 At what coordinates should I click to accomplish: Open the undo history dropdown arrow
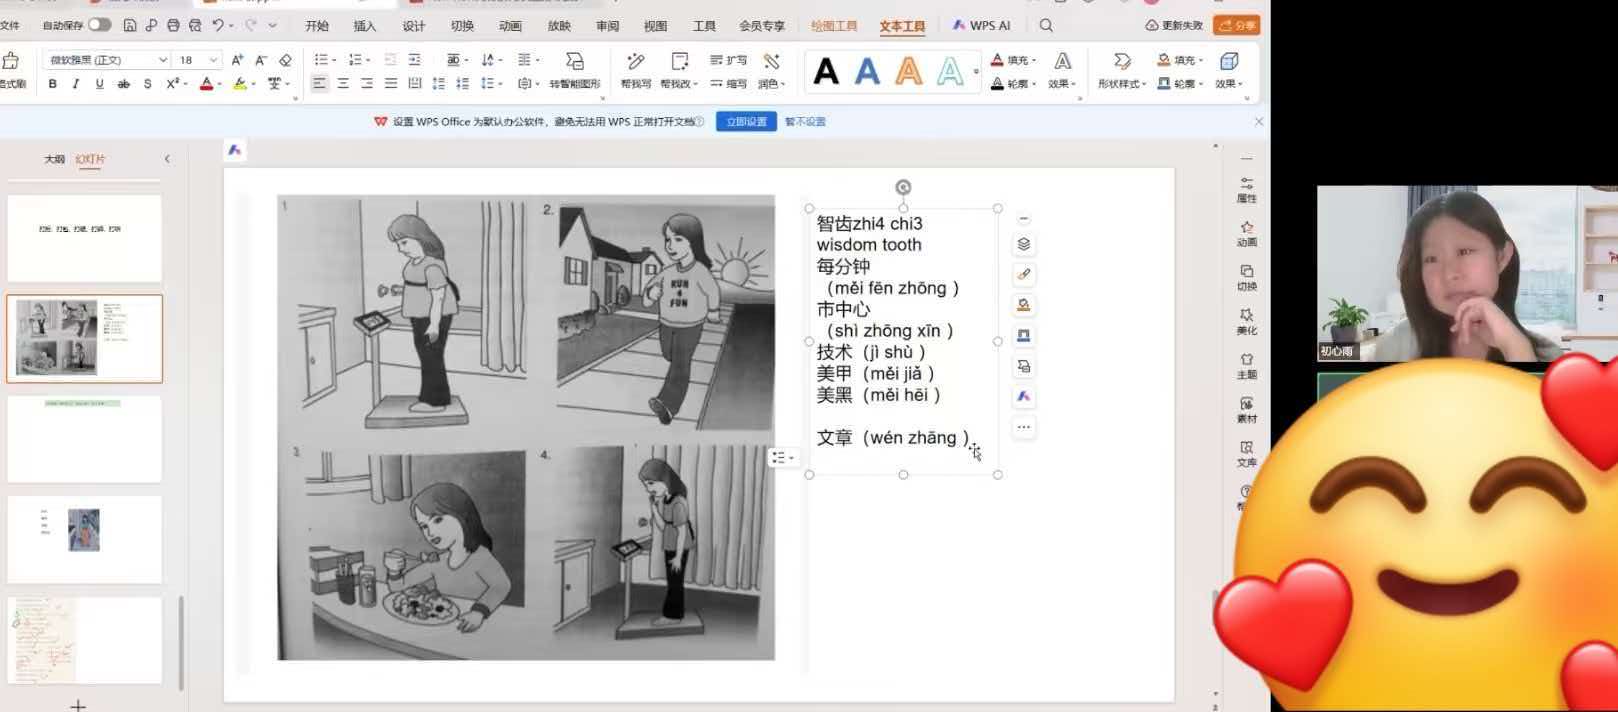(231, 26)
